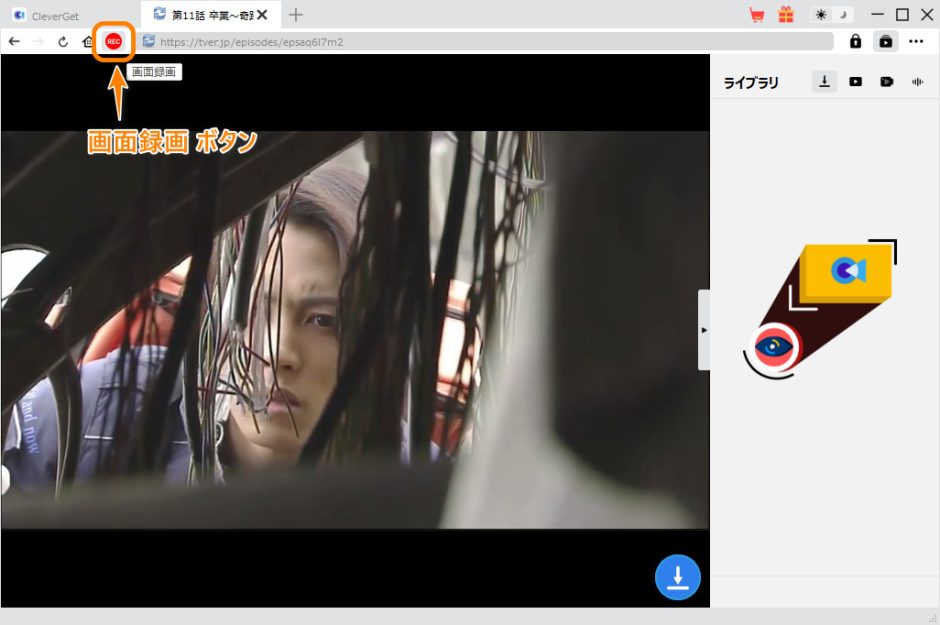Navigate back with the left arrow
Image resolution: width=940 pixels, height=625 pixels.
coord(13,42)
